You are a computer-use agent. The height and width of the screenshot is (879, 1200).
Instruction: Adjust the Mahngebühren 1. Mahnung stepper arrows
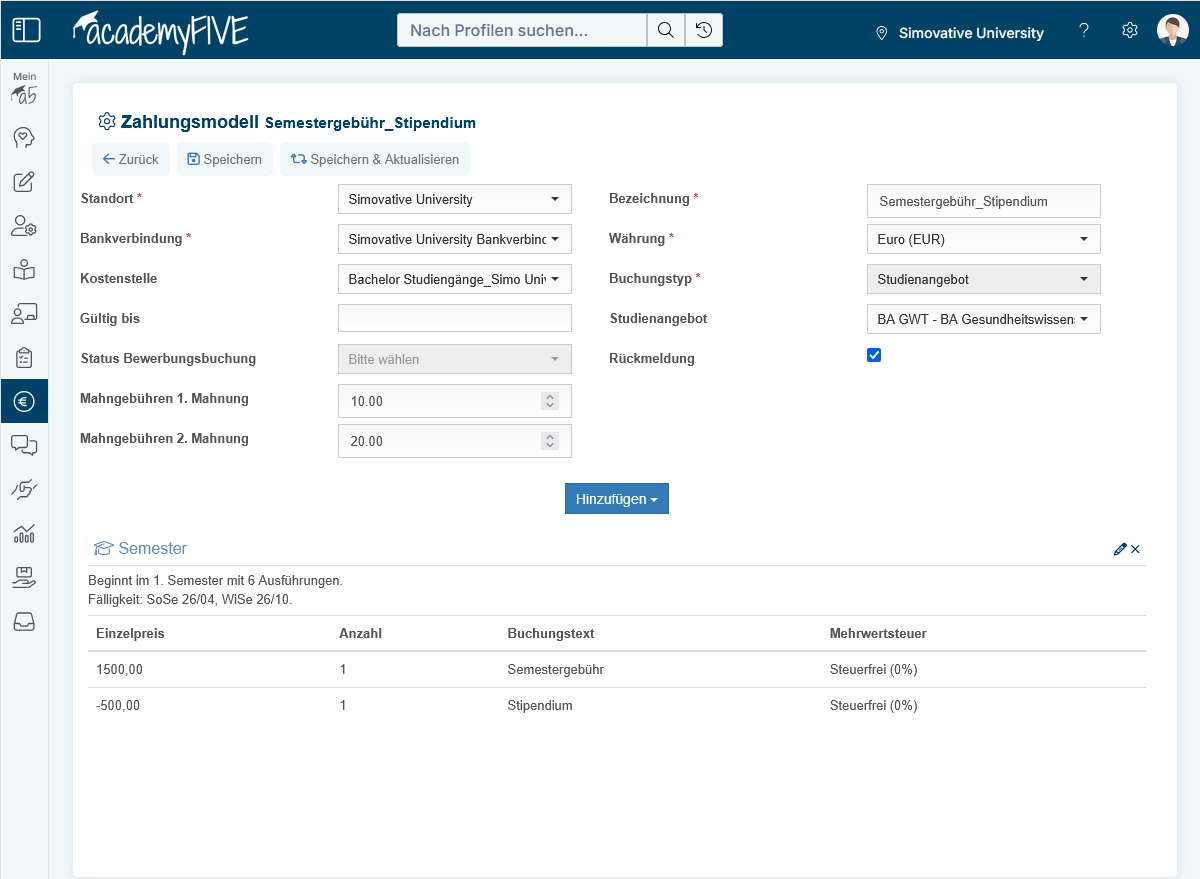[549, 401]
